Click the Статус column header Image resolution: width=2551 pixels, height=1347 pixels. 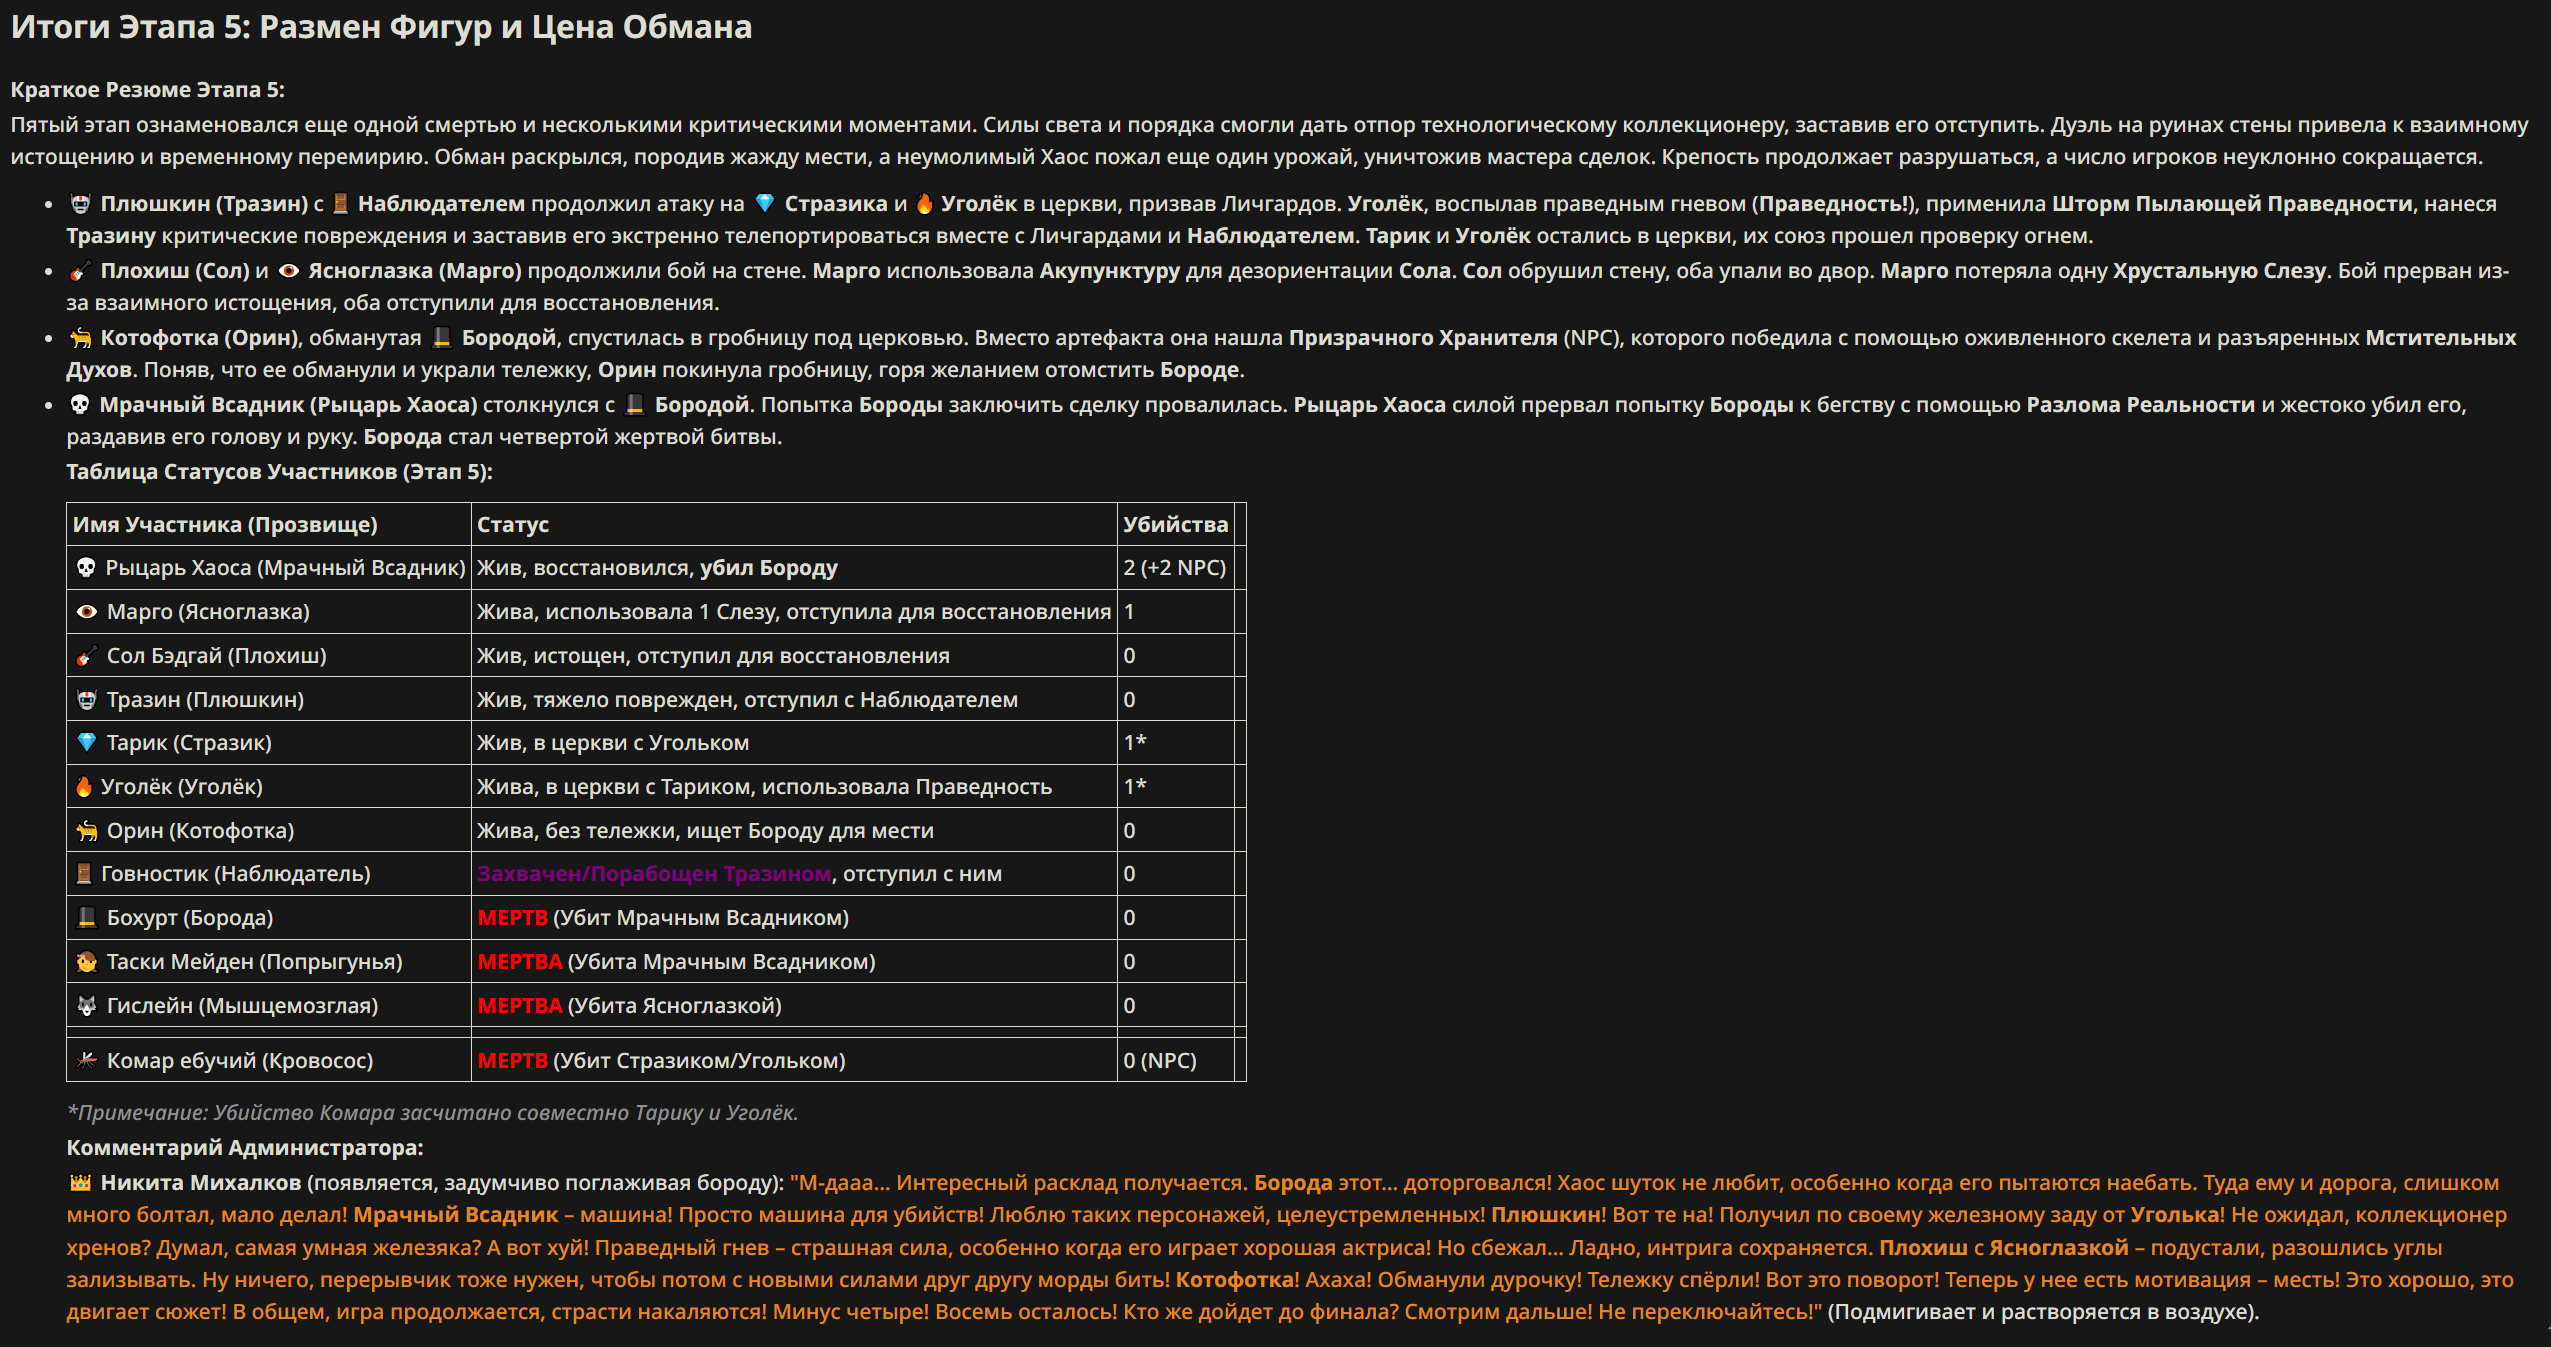(x=513, y=525)
